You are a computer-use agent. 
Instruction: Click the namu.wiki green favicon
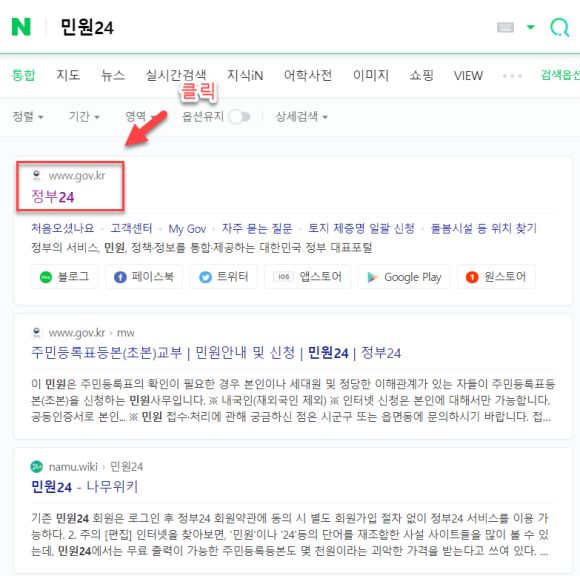37,466
